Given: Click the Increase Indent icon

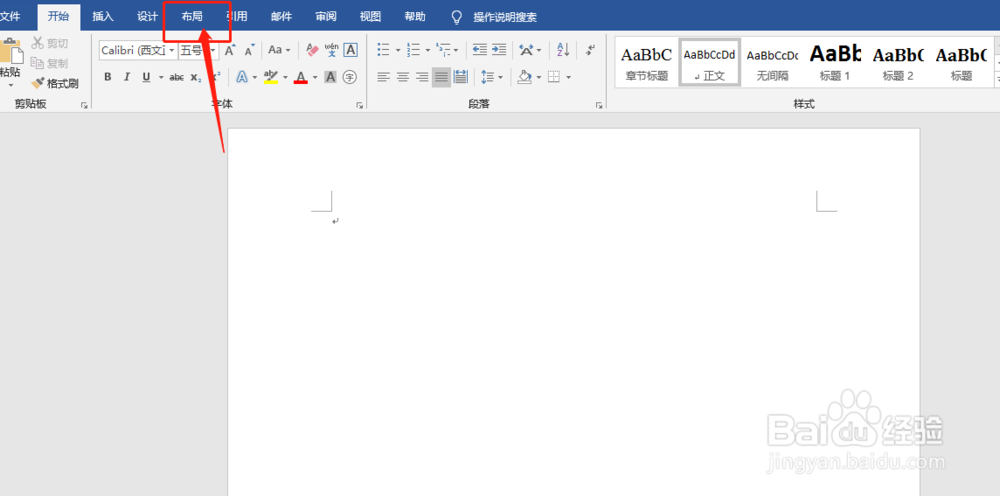Looking at the screenshot, I should (499, 50).
